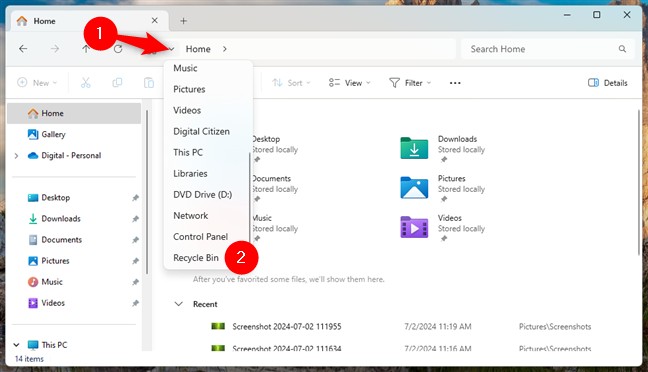Collapse the This PC tree node
648x372 pixels.
point(16,345)
